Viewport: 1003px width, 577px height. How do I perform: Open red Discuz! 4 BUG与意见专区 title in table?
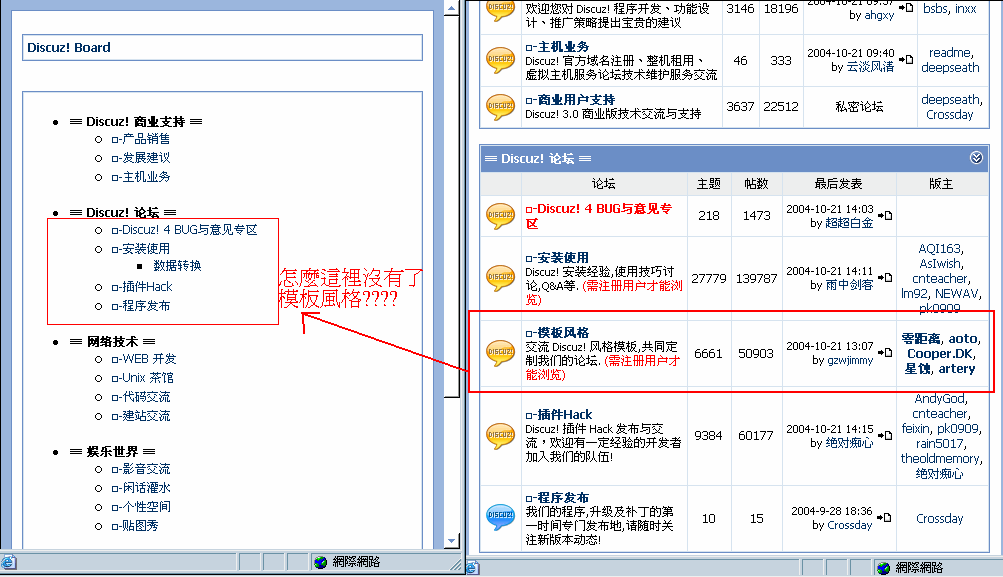(x=598, y=216)
